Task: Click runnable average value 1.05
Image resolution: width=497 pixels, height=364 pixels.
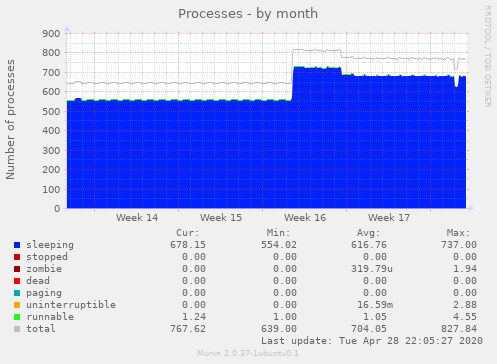Action: point(375,317)
